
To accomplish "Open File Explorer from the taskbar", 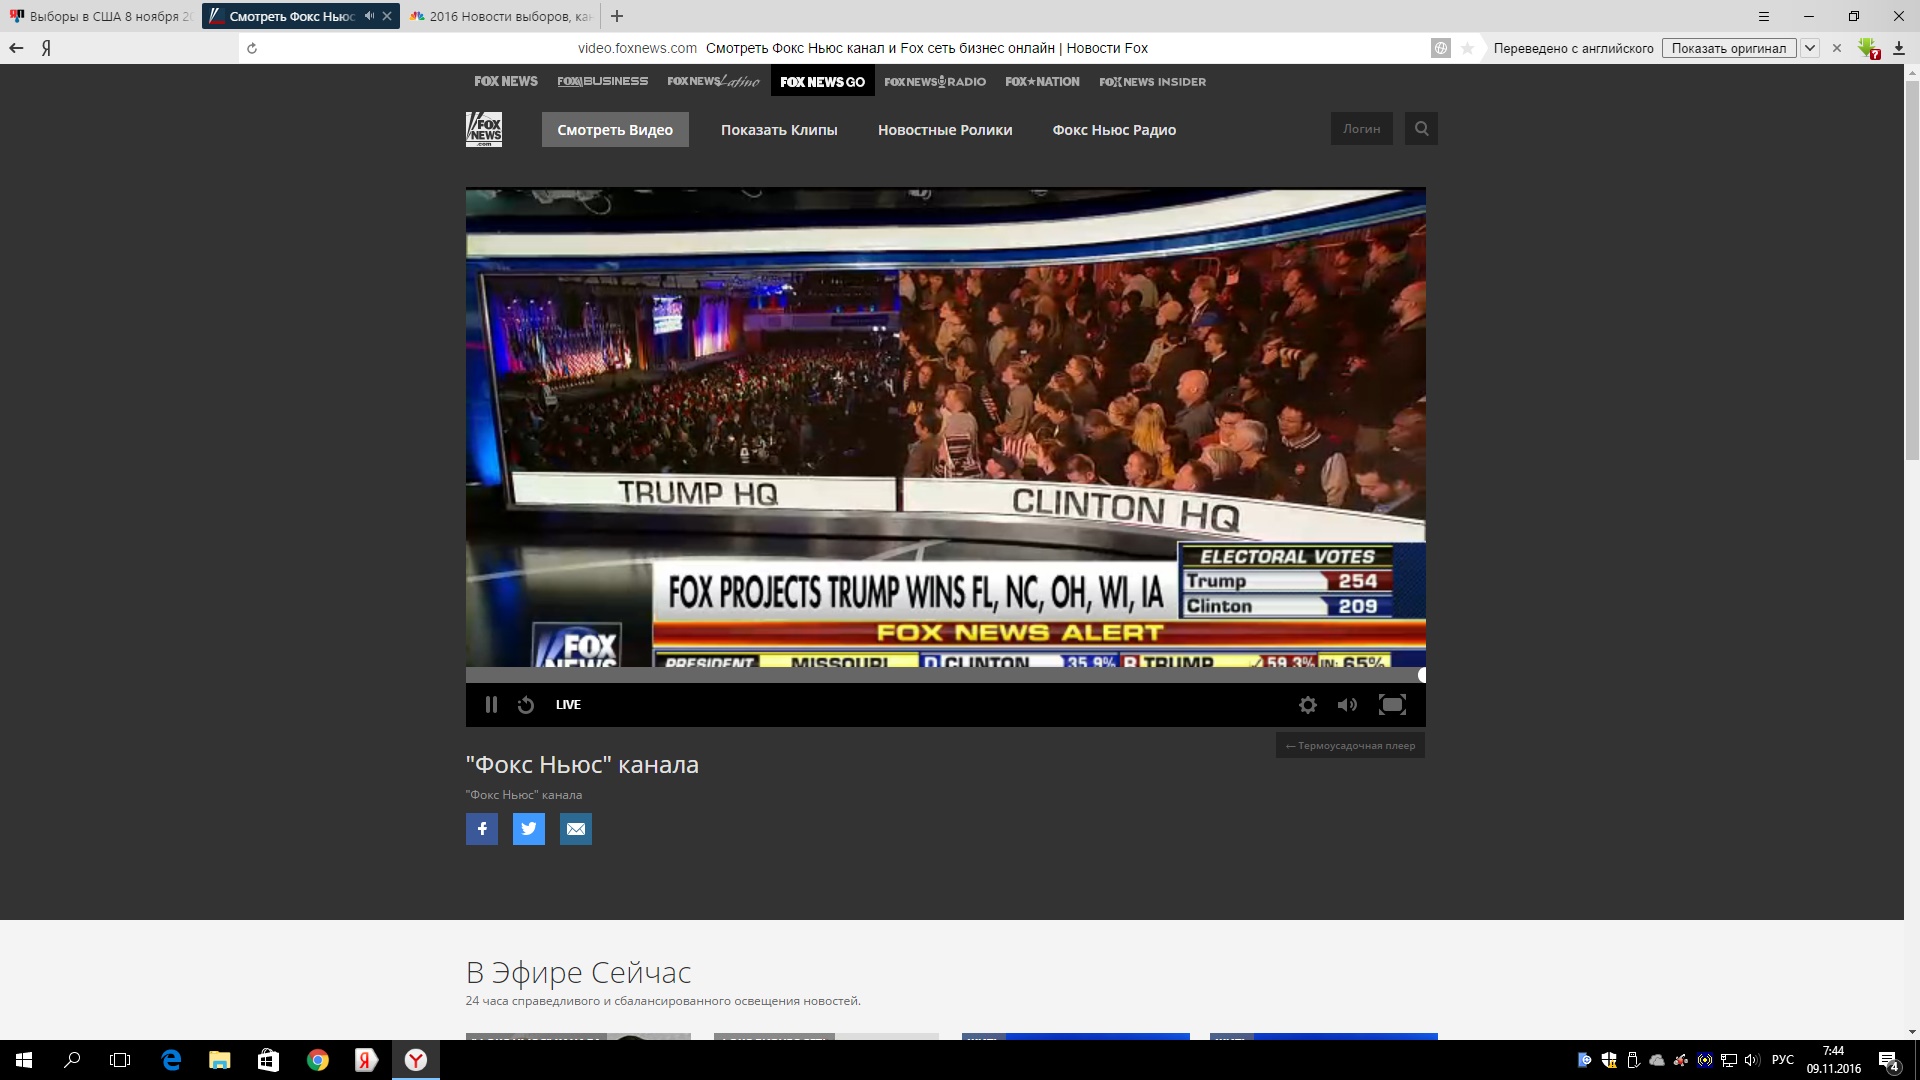I will pyautogui.click(x=219, y=1060).
